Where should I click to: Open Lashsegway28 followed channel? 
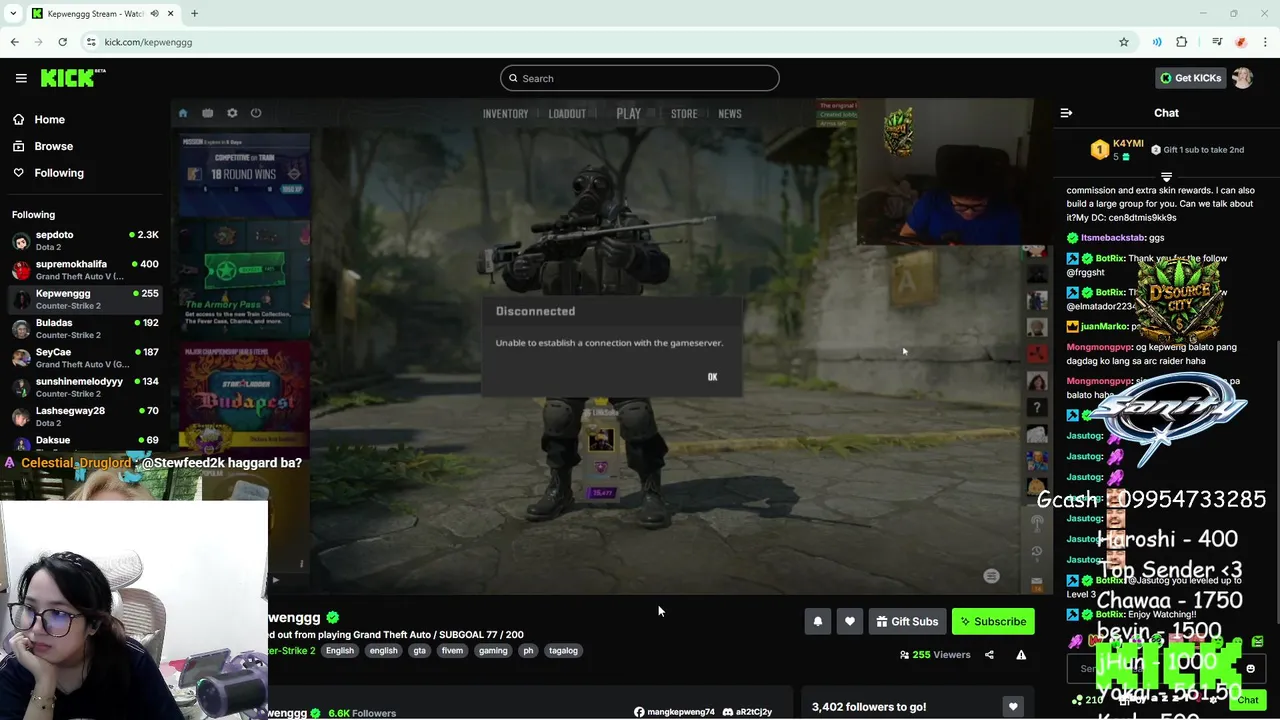click(85, 416)
